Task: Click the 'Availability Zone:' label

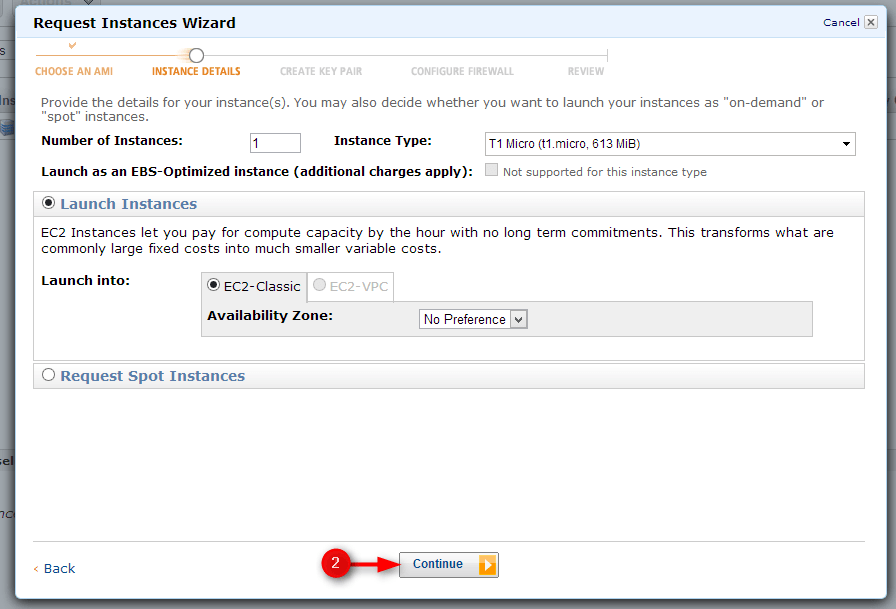Action: click(x=270, y=315)
